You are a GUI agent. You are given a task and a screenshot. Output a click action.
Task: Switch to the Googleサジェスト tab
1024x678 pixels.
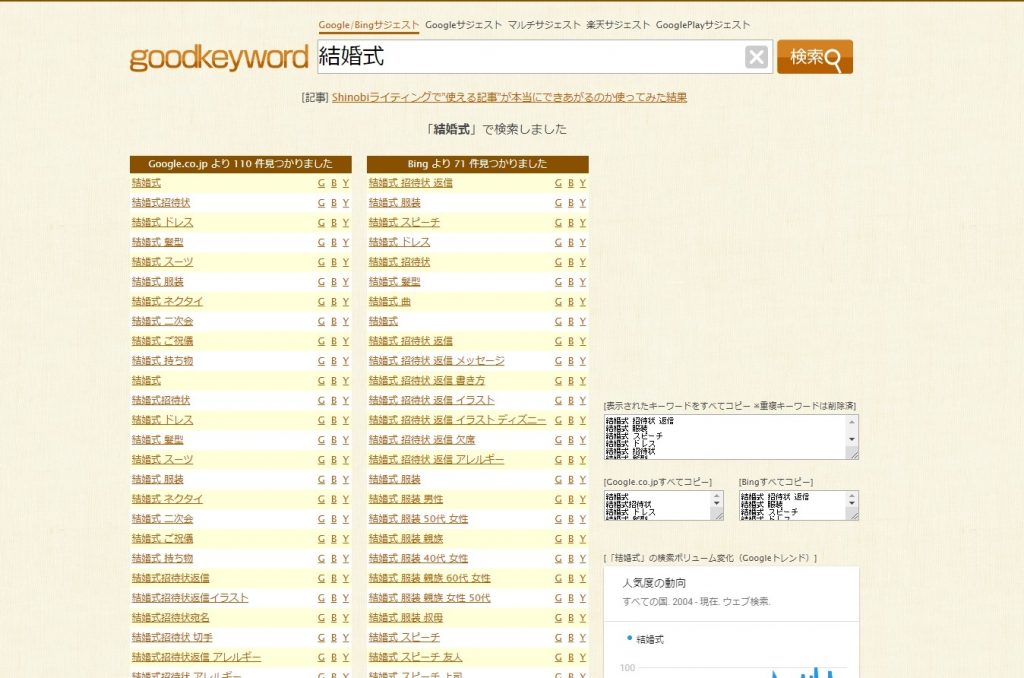point(463,25)
